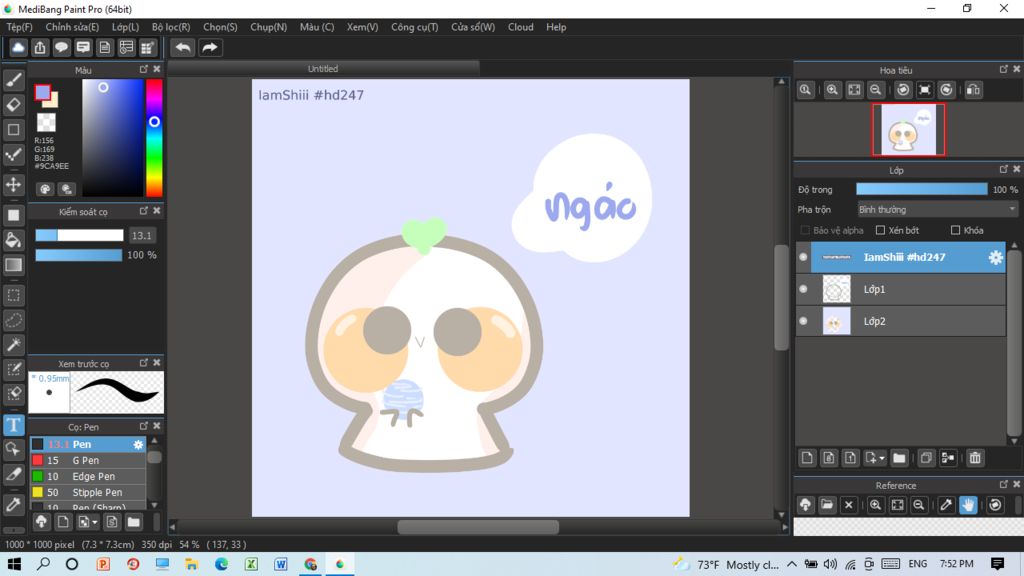The image size is (1024, 576).
Task: Open settings gear of IamShiii #hd247 layer
Action: (995, 257)
